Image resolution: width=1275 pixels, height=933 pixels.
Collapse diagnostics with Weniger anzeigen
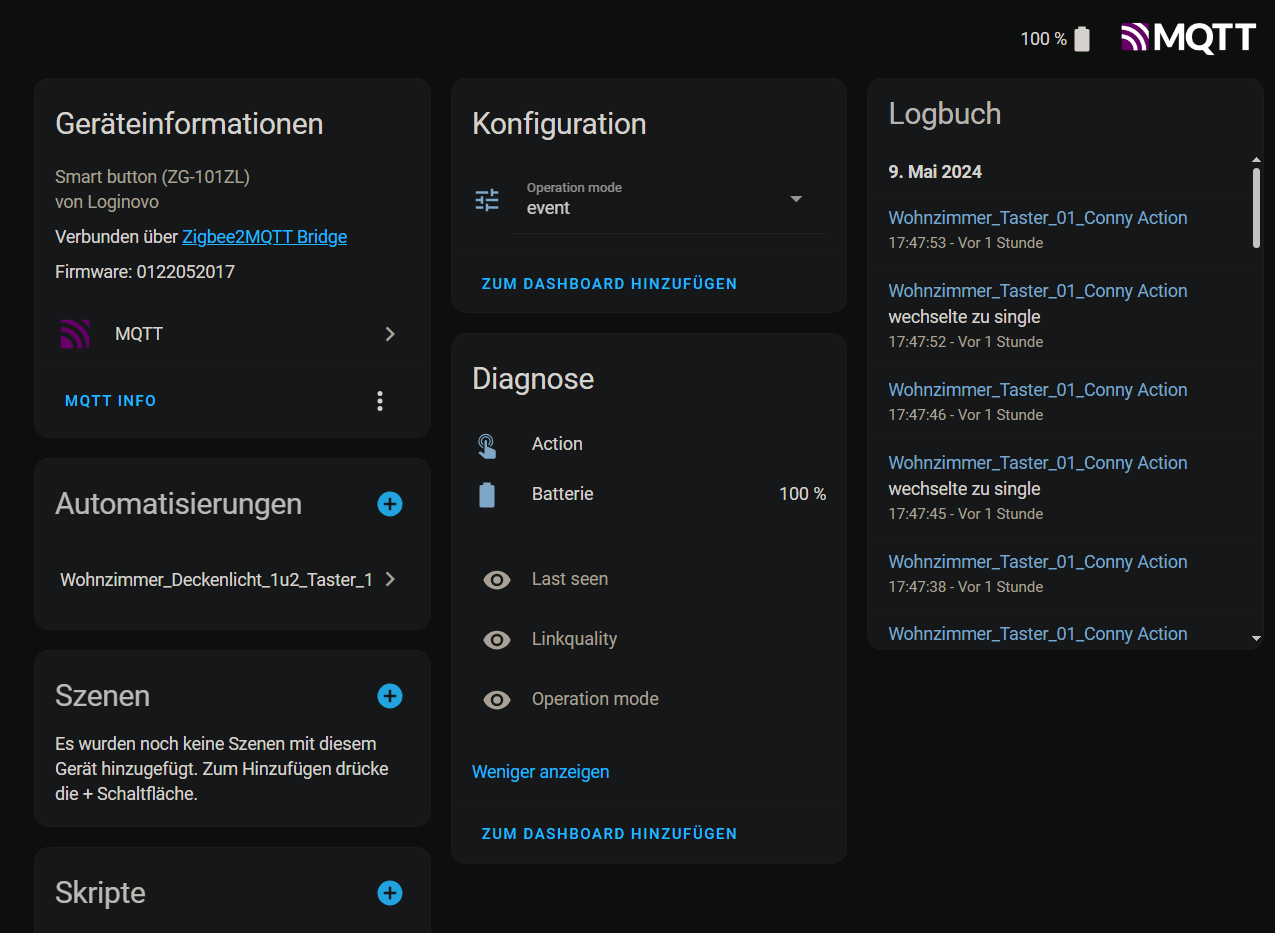540,772
